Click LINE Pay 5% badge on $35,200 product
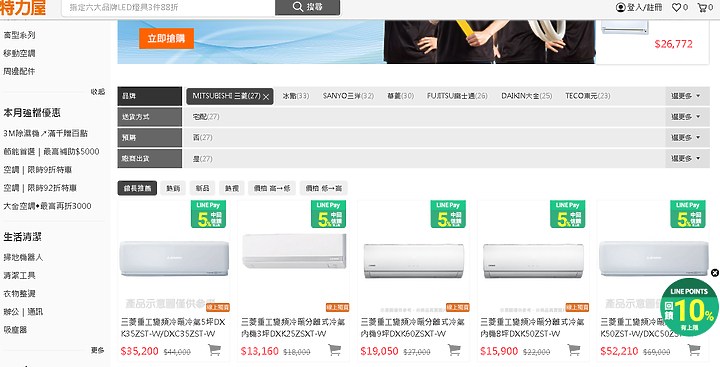Viewport: 720px width, 367px height. (x=208, y=214)
